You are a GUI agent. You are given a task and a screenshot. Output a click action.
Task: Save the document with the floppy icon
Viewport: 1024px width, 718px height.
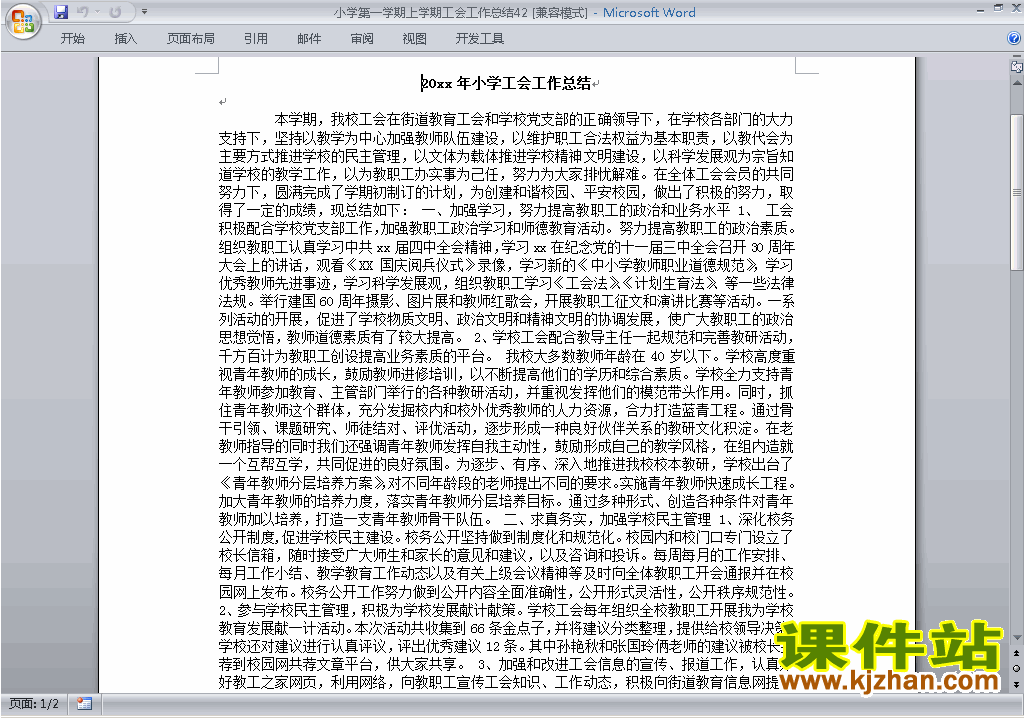point(61,12)
